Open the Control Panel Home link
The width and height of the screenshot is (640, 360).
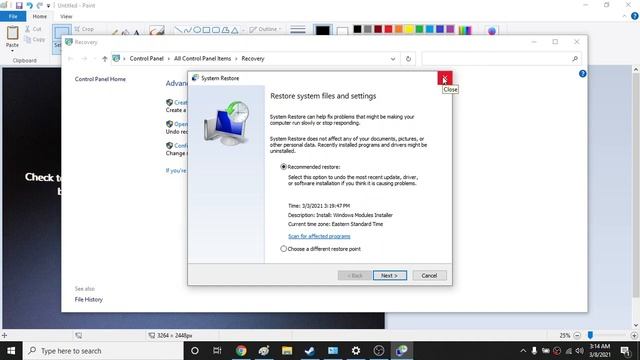100,79
